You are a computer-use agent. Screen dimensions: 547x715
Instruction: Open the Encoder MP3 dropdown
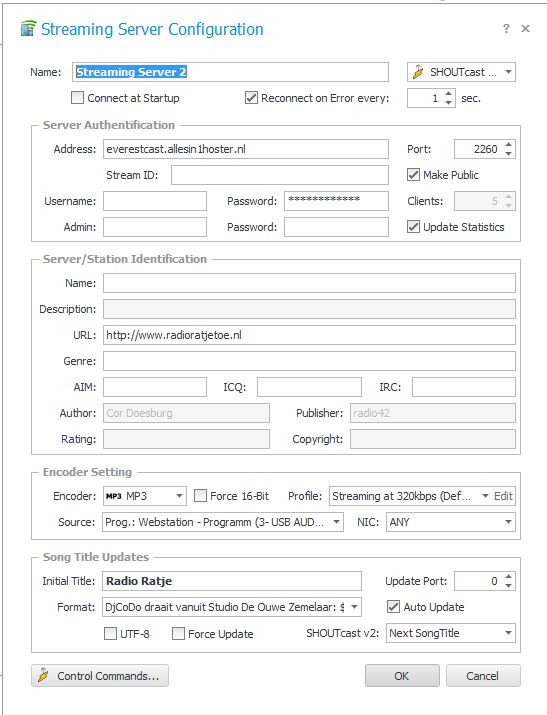(x=144, y=496)
